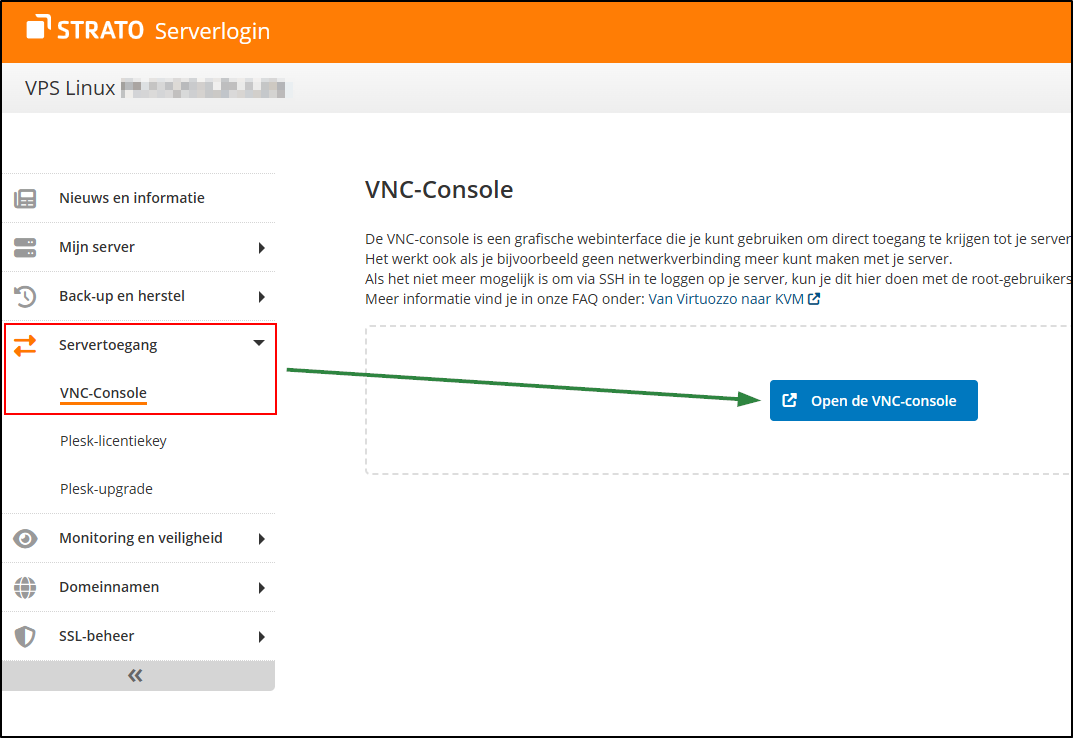Open the VNC-Console sidebar entry

coord(103,393)
